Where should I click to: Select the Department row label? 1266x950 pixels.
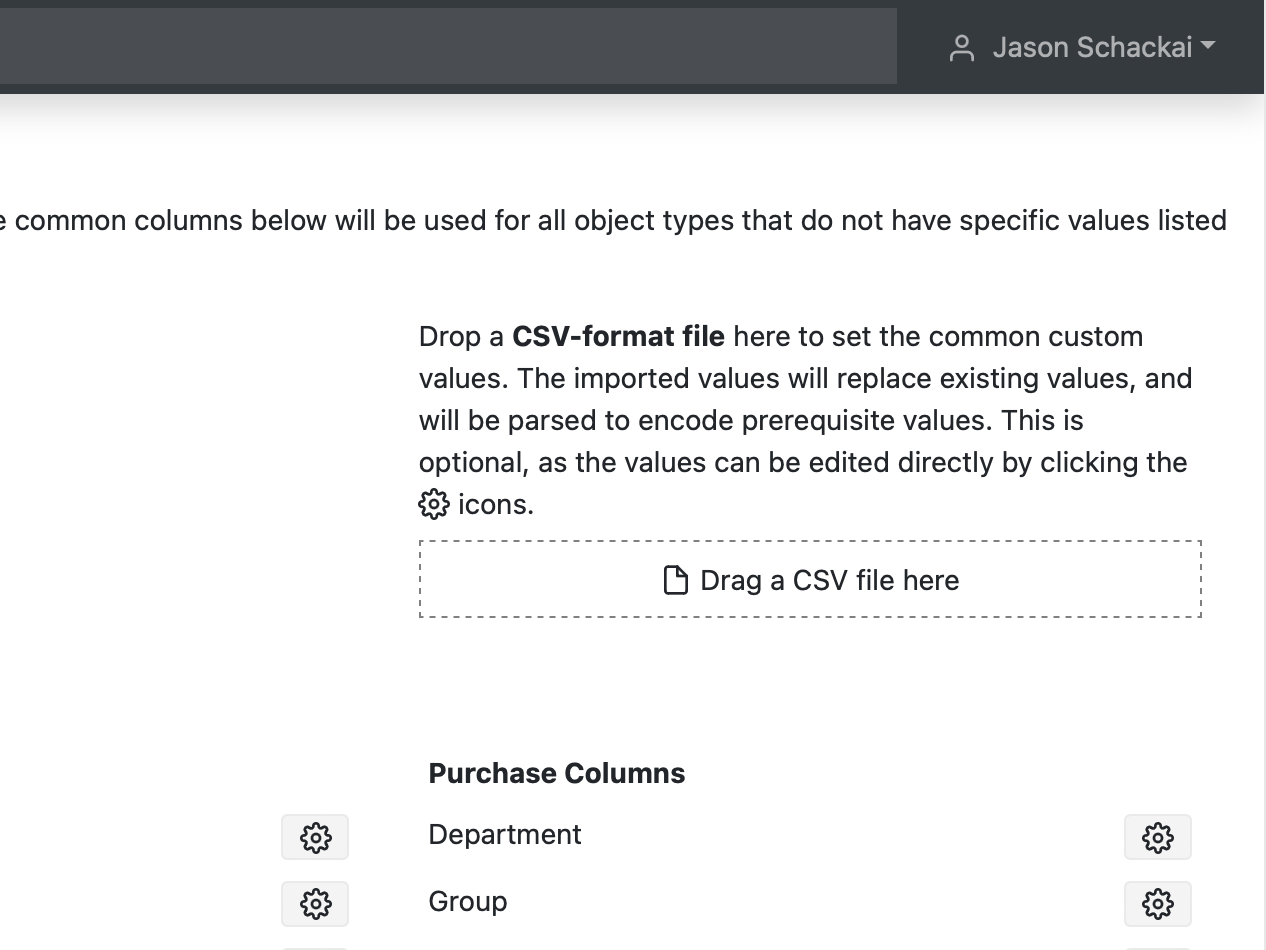[504, 834]
